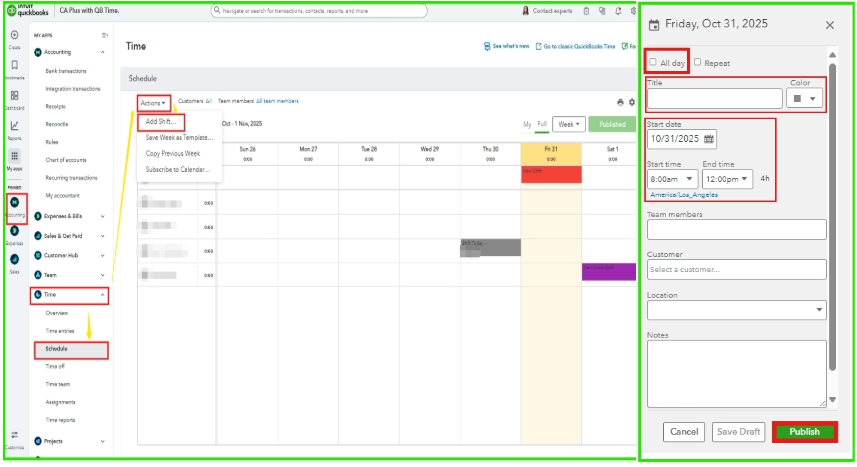Click the Team members input field
This screenshot has height=467, width=857.
click(736, 230)
